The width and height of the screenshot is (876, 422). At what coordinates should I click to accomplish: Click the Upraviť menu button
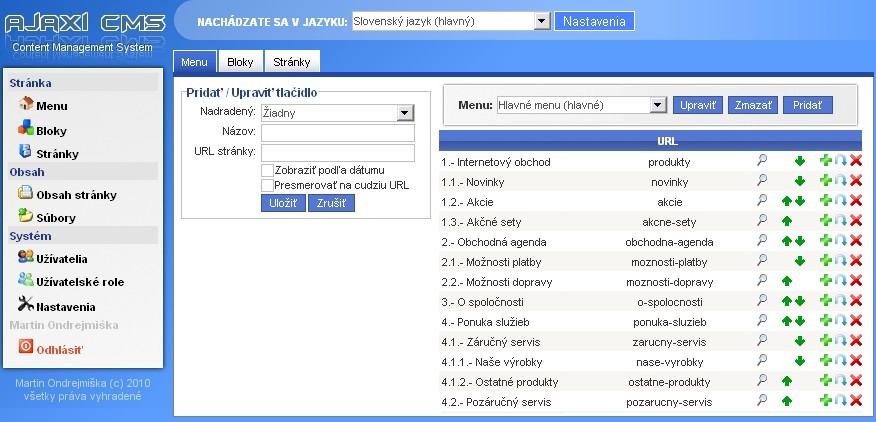(x=698, y=105)
